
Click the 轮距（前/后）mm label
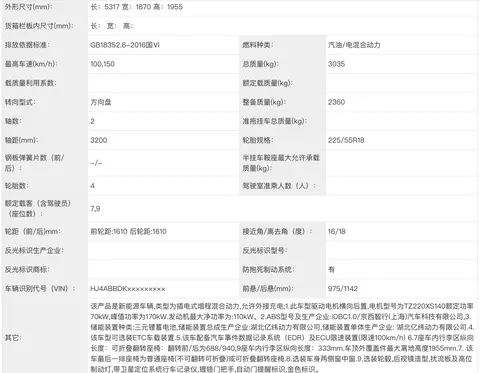[33, 231]
